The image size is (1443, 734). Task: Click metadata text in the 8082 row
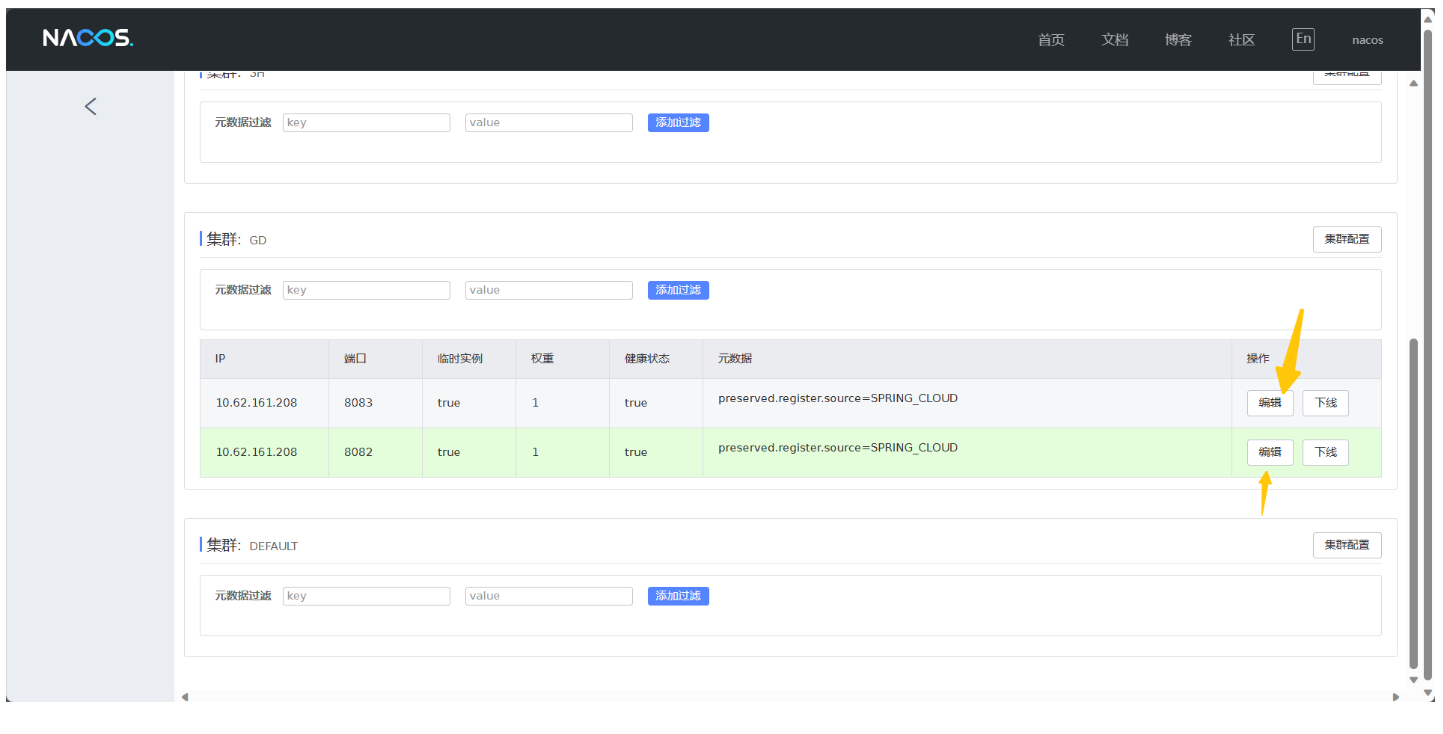pos(838,447)
